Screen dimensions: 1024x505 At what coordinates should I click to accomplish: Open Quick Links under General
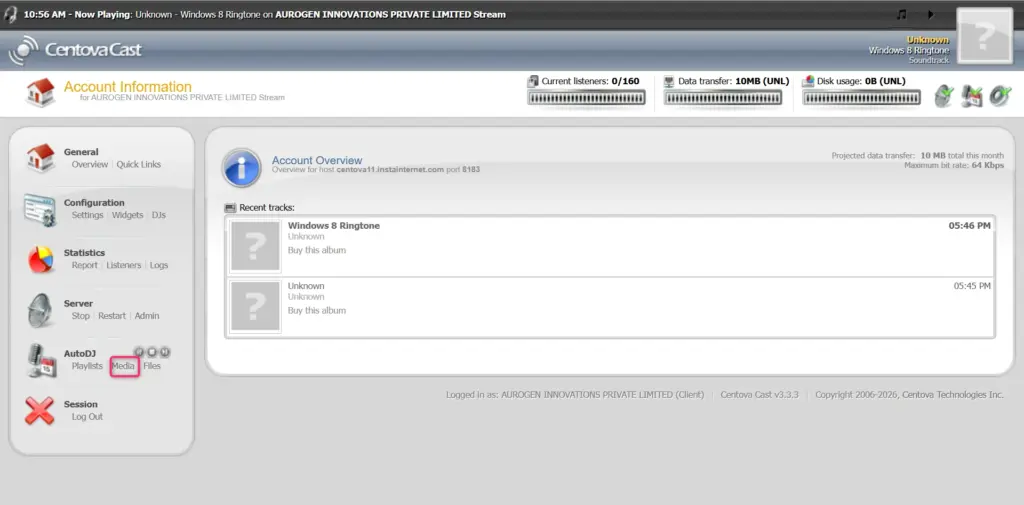click(138, 165)
